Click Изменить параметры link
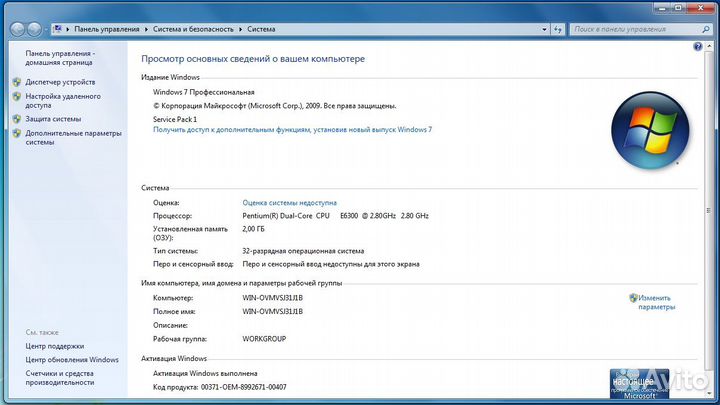The height and width of the screenshot is (405, 720). (x=656, y=302)
